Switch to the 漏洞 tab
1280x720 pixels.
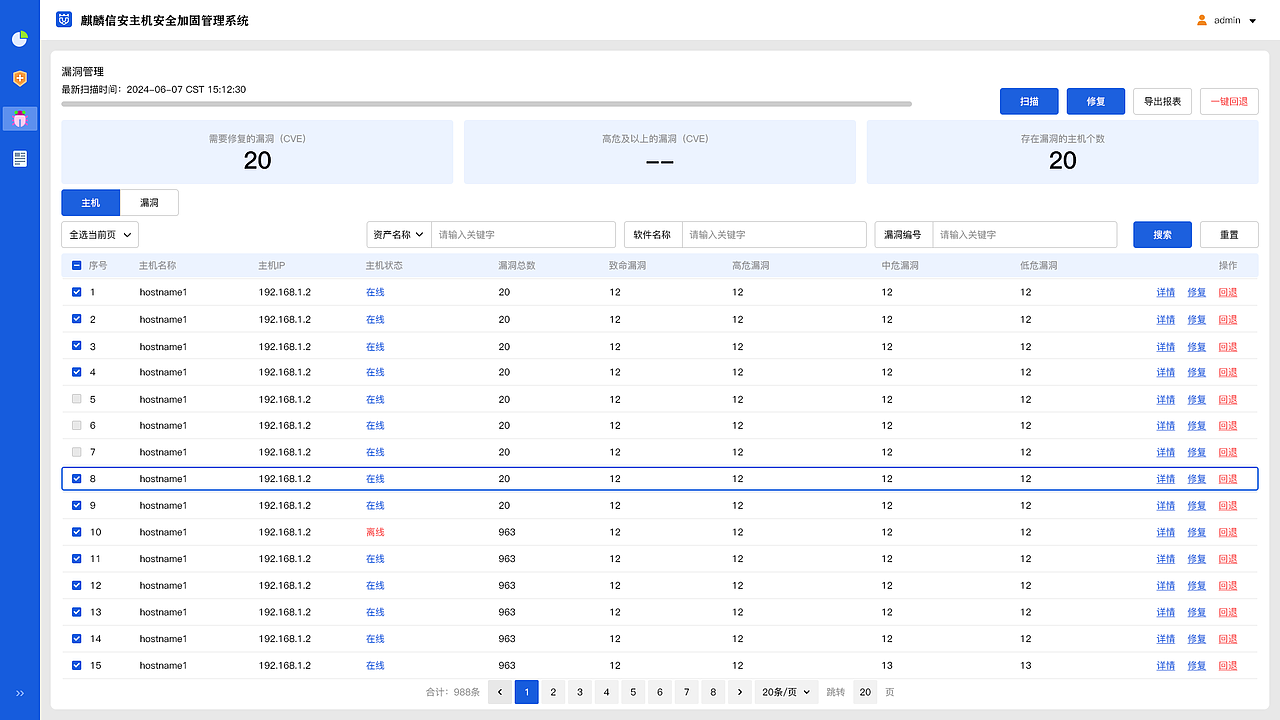tap(149, 203)
